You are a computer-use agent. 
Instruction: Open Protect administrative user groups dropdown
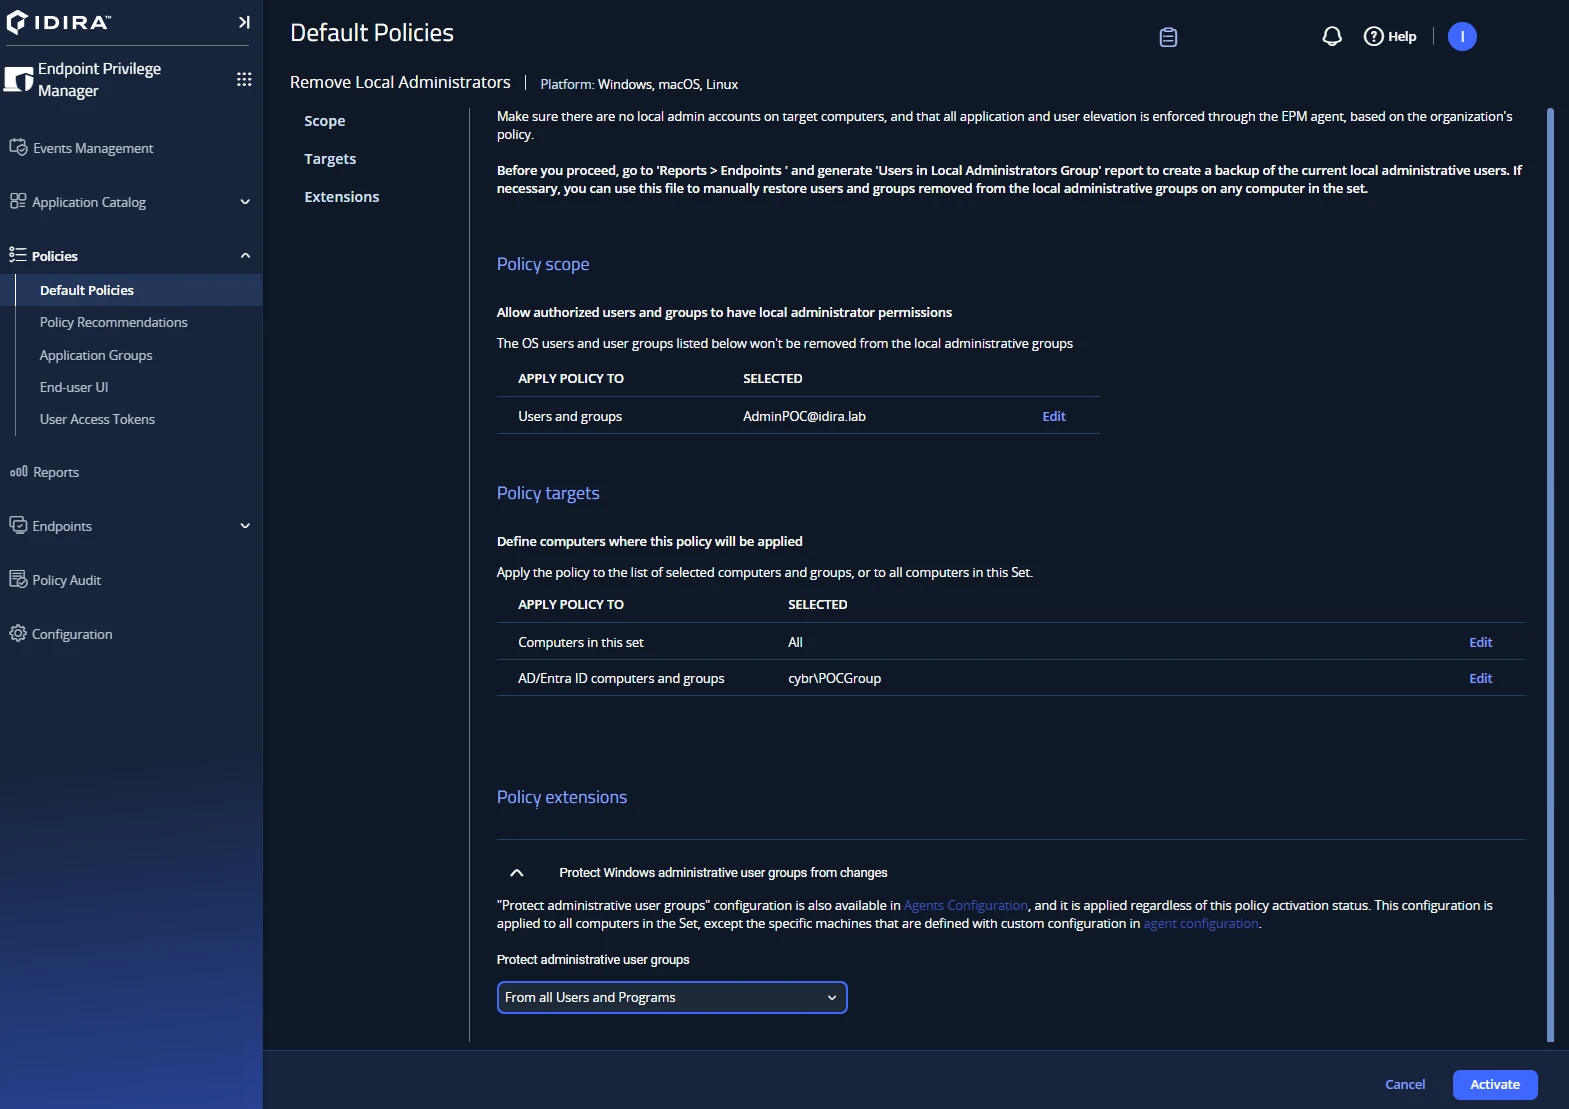point(672,998)
